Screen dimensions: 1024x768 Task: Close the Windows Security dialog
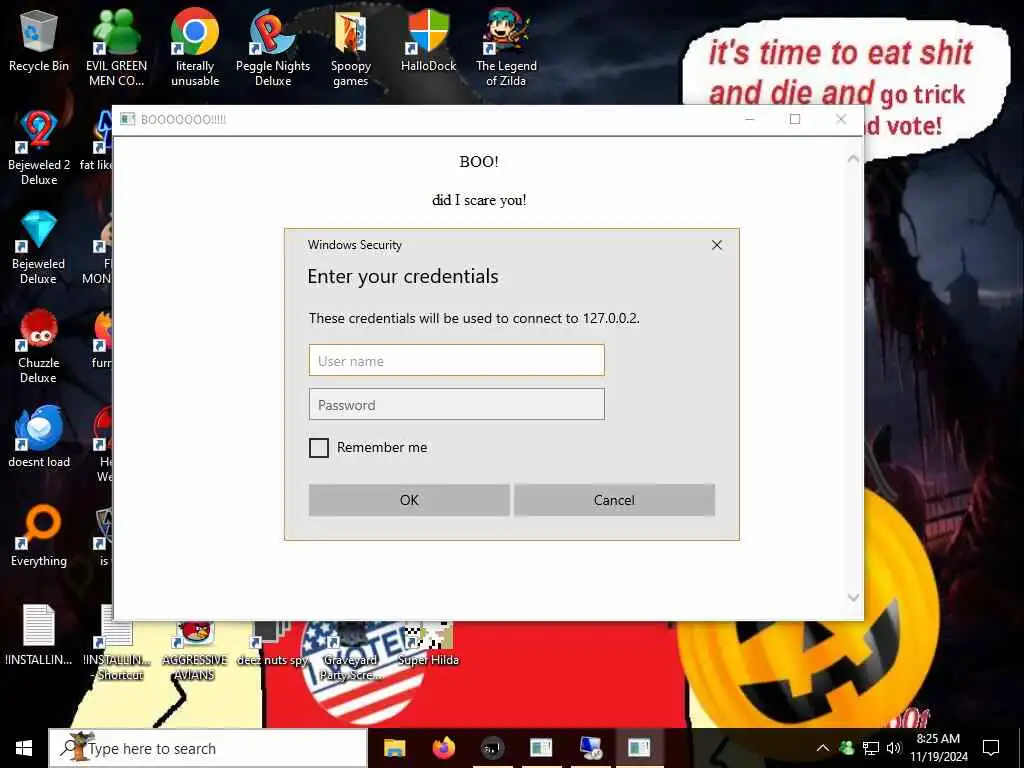(x=716, y=245)
